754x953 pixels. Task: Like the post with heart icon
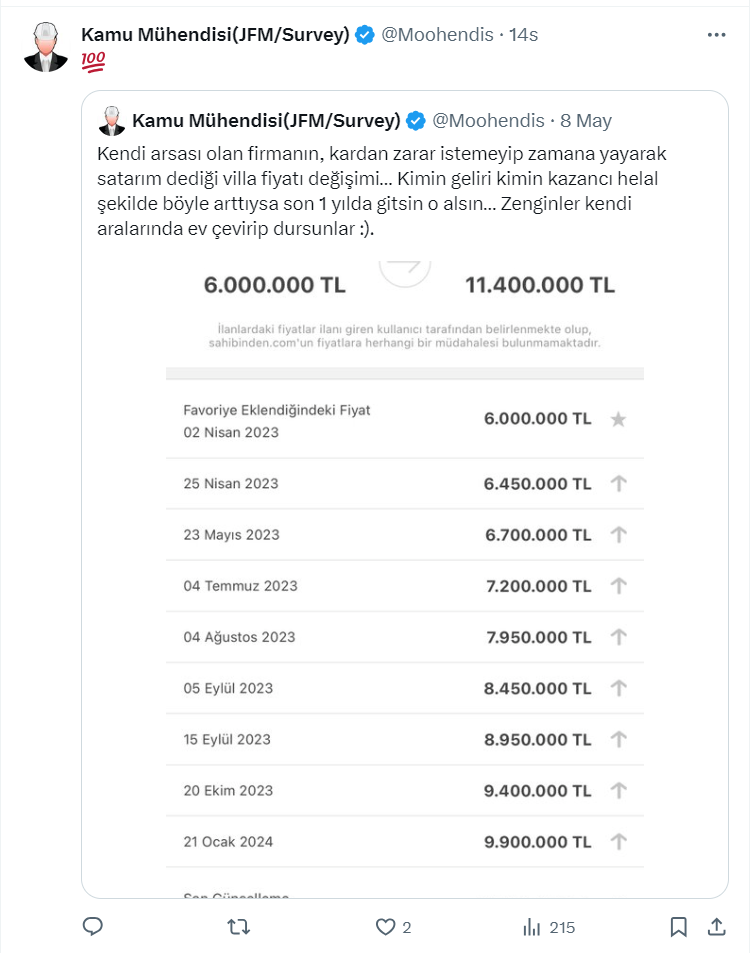click(x=385, y=927)
